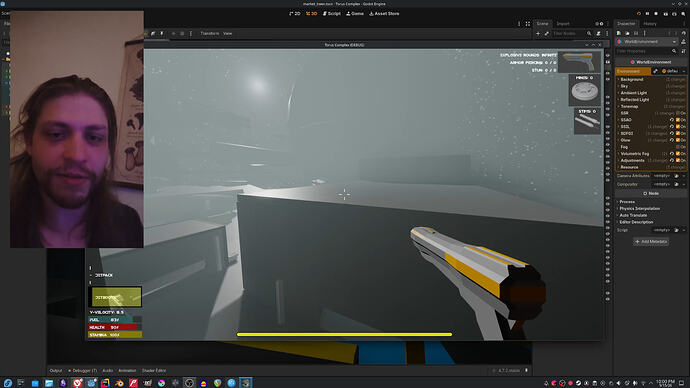
Task: Open the Game workspace
Action: pyautogui.click(x=355, y=14)
